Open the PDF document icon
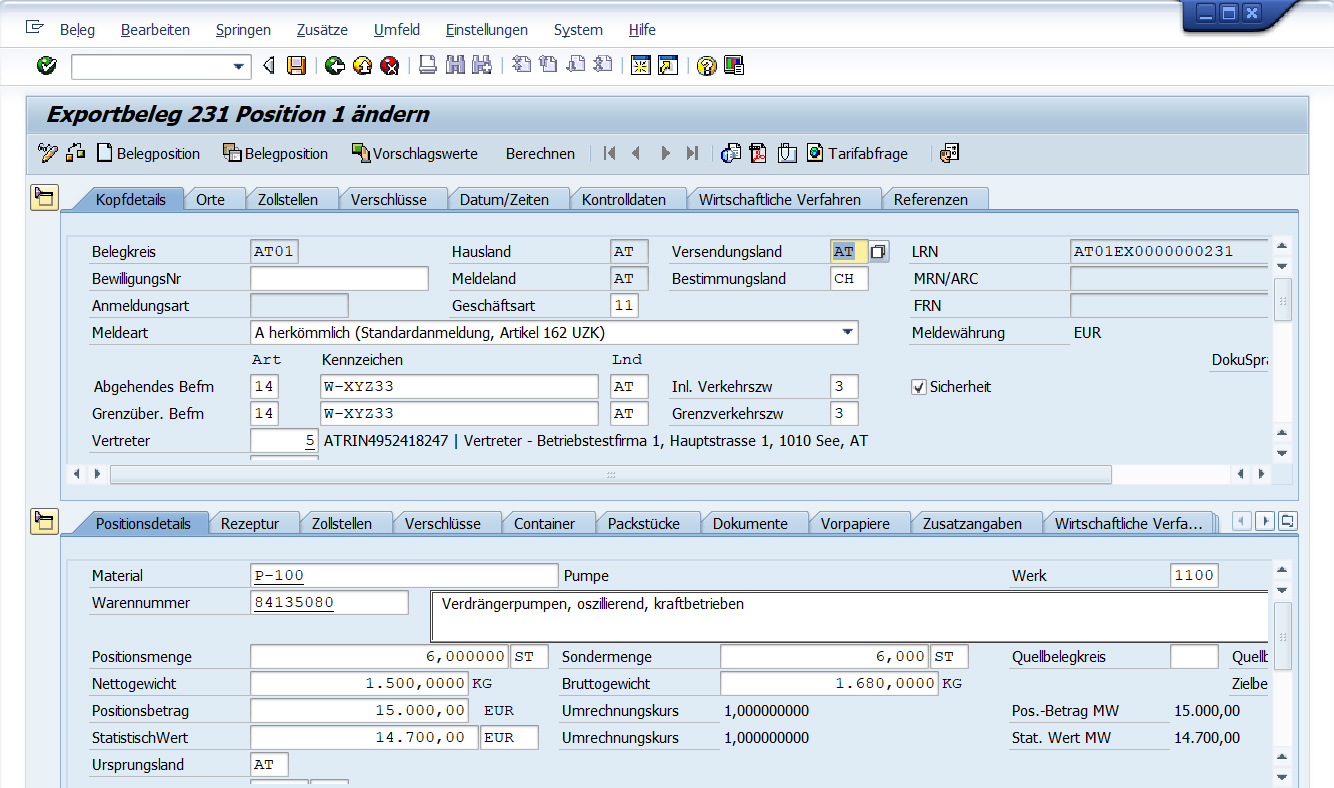The image size is (1334, 788). click(x=759, y=153)
